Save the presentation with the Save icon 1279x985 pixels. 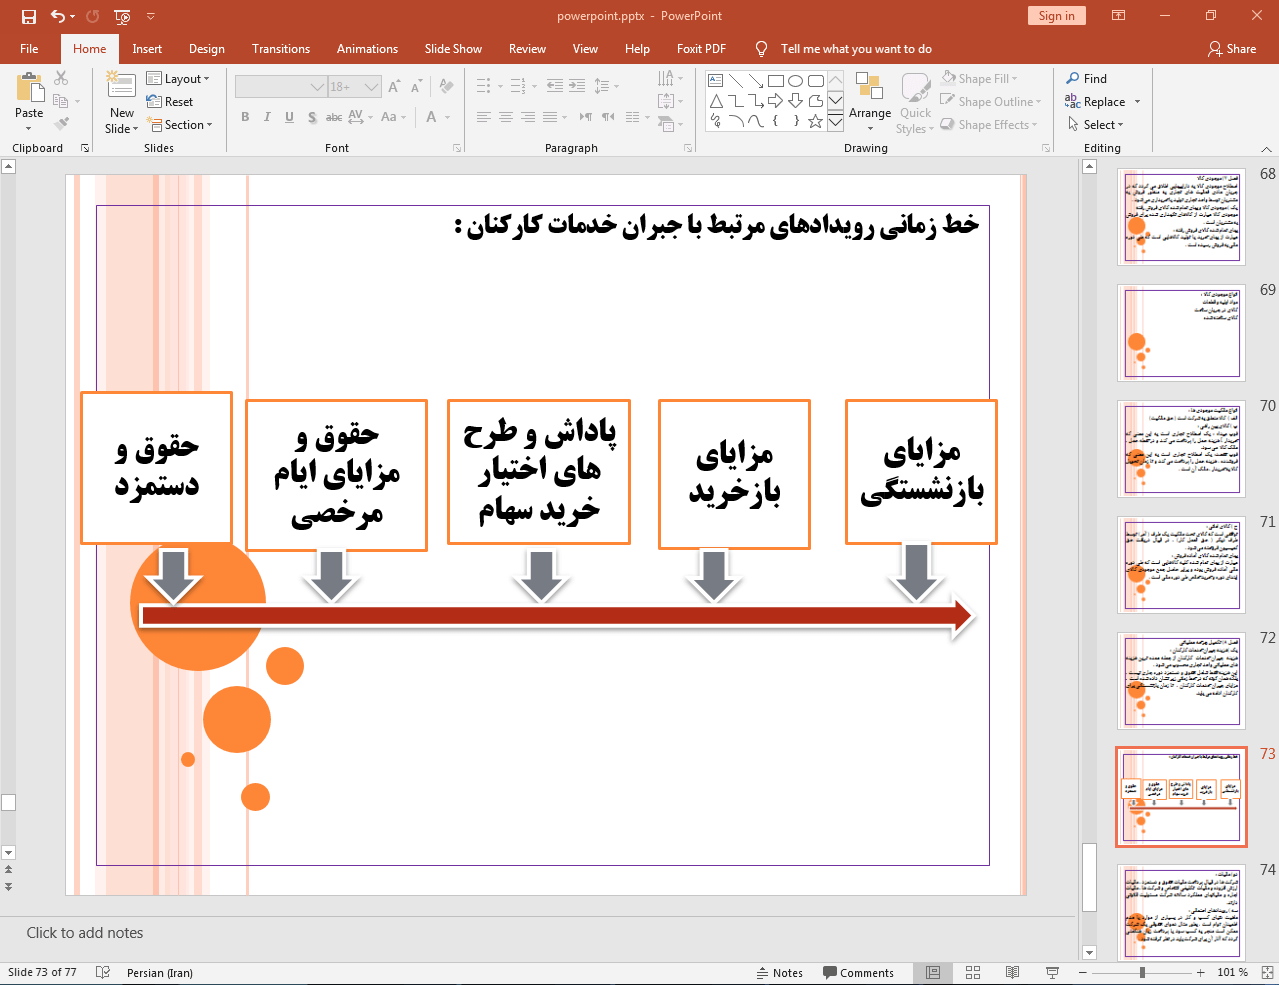tap(28, 16)
